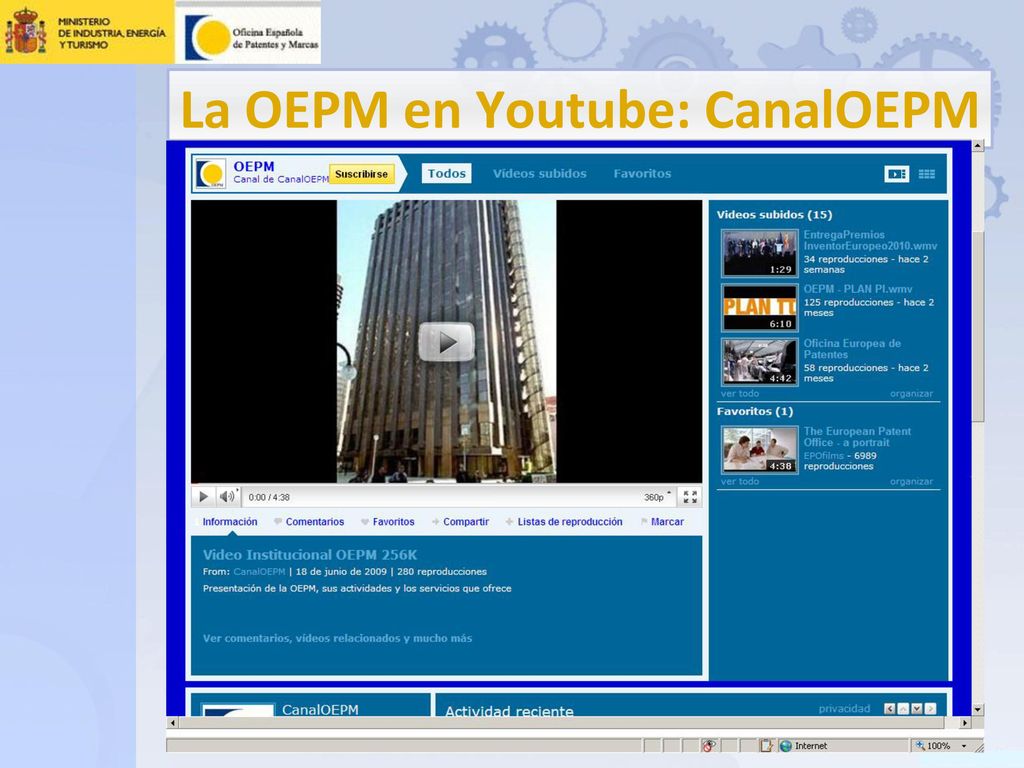Click the OEPM - PLAN PI.wmv title link

857,289
